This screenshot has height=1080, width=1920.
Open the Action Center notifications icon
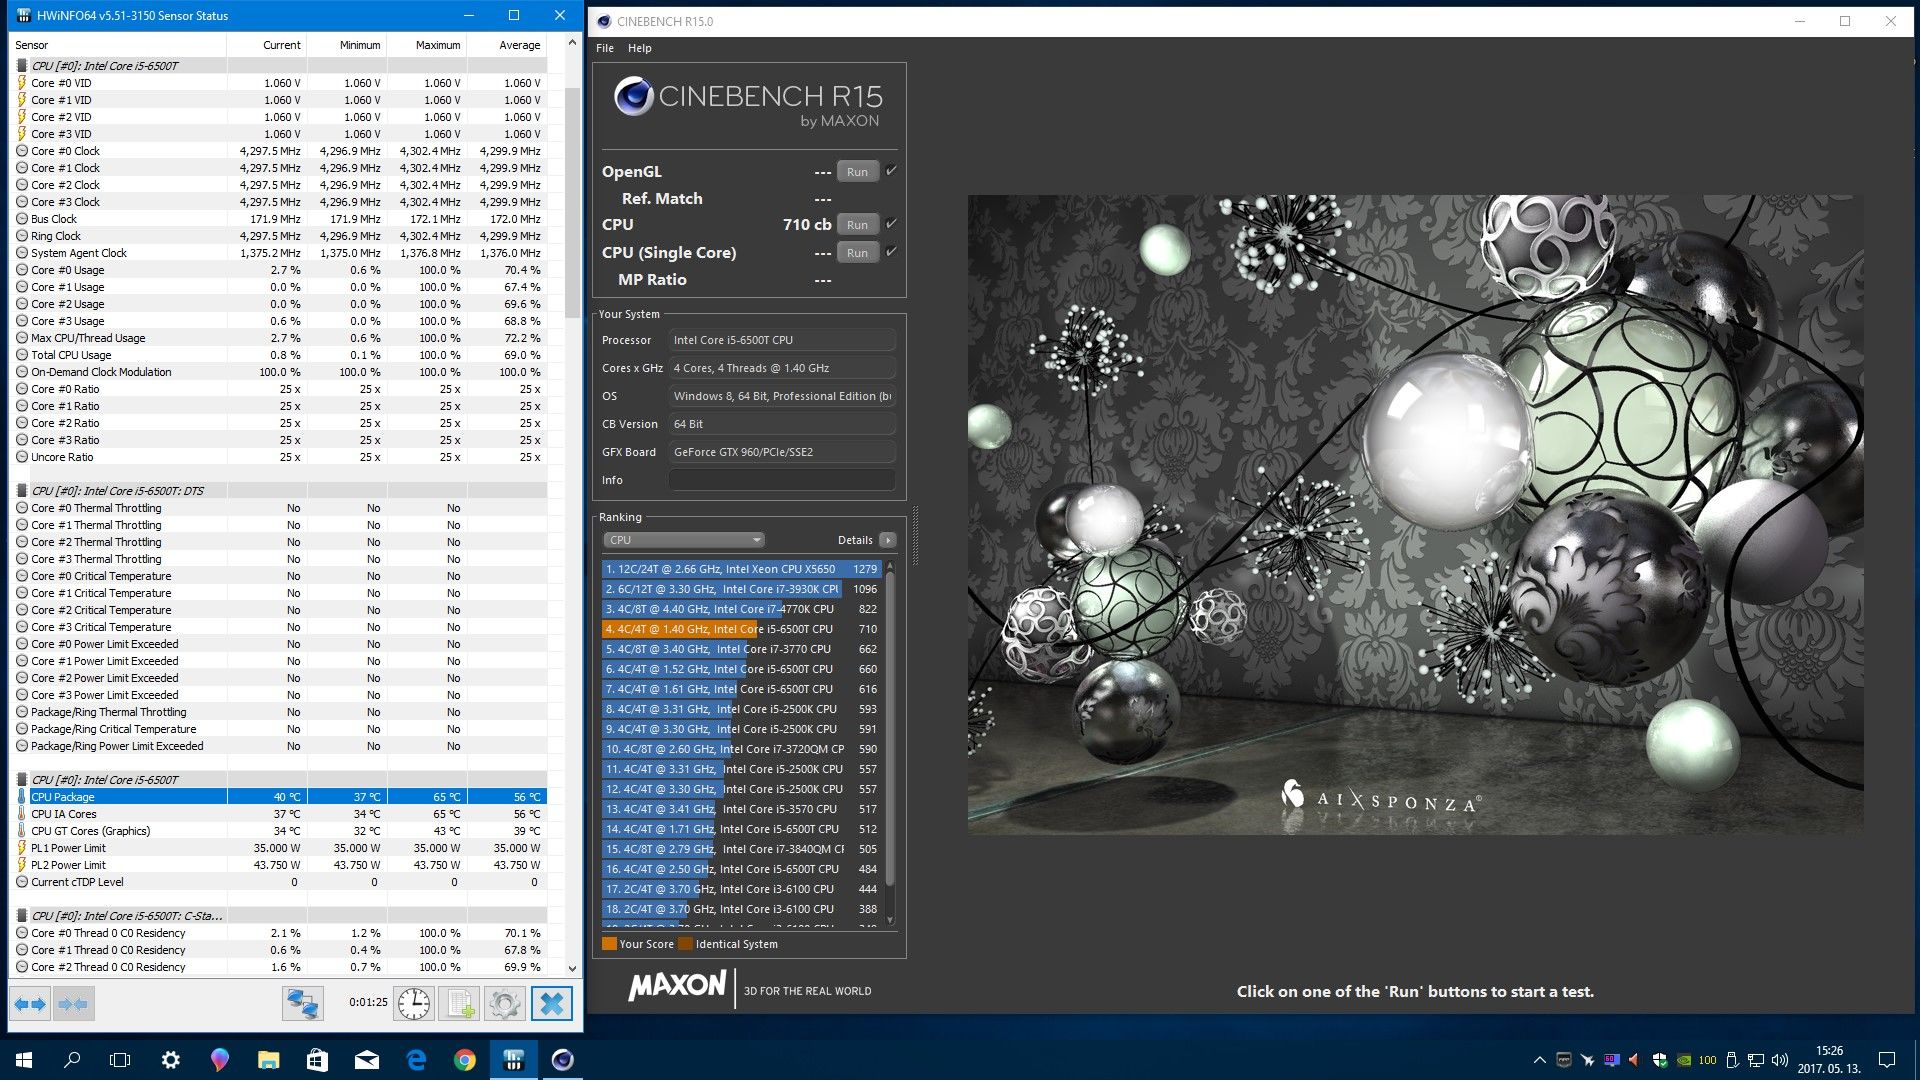click(x=1887, y=1060)
